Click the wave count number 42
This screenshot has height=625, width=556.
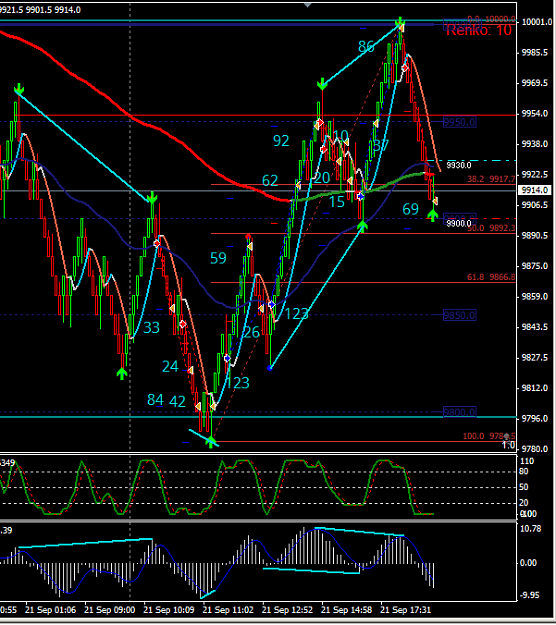[177, 402]
